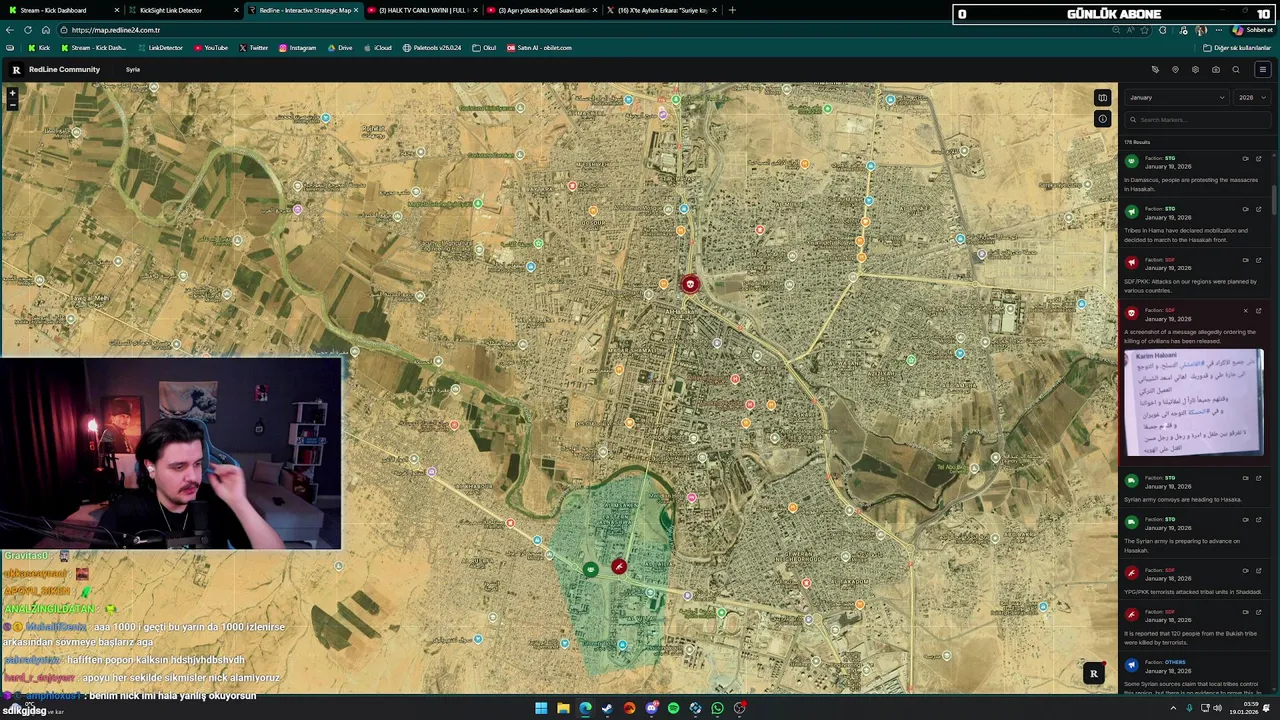The height and width of the screenshot is (720, 1280).
Task: Open external link for Damascus protest entry
Action: click(x=1258, y=158)
